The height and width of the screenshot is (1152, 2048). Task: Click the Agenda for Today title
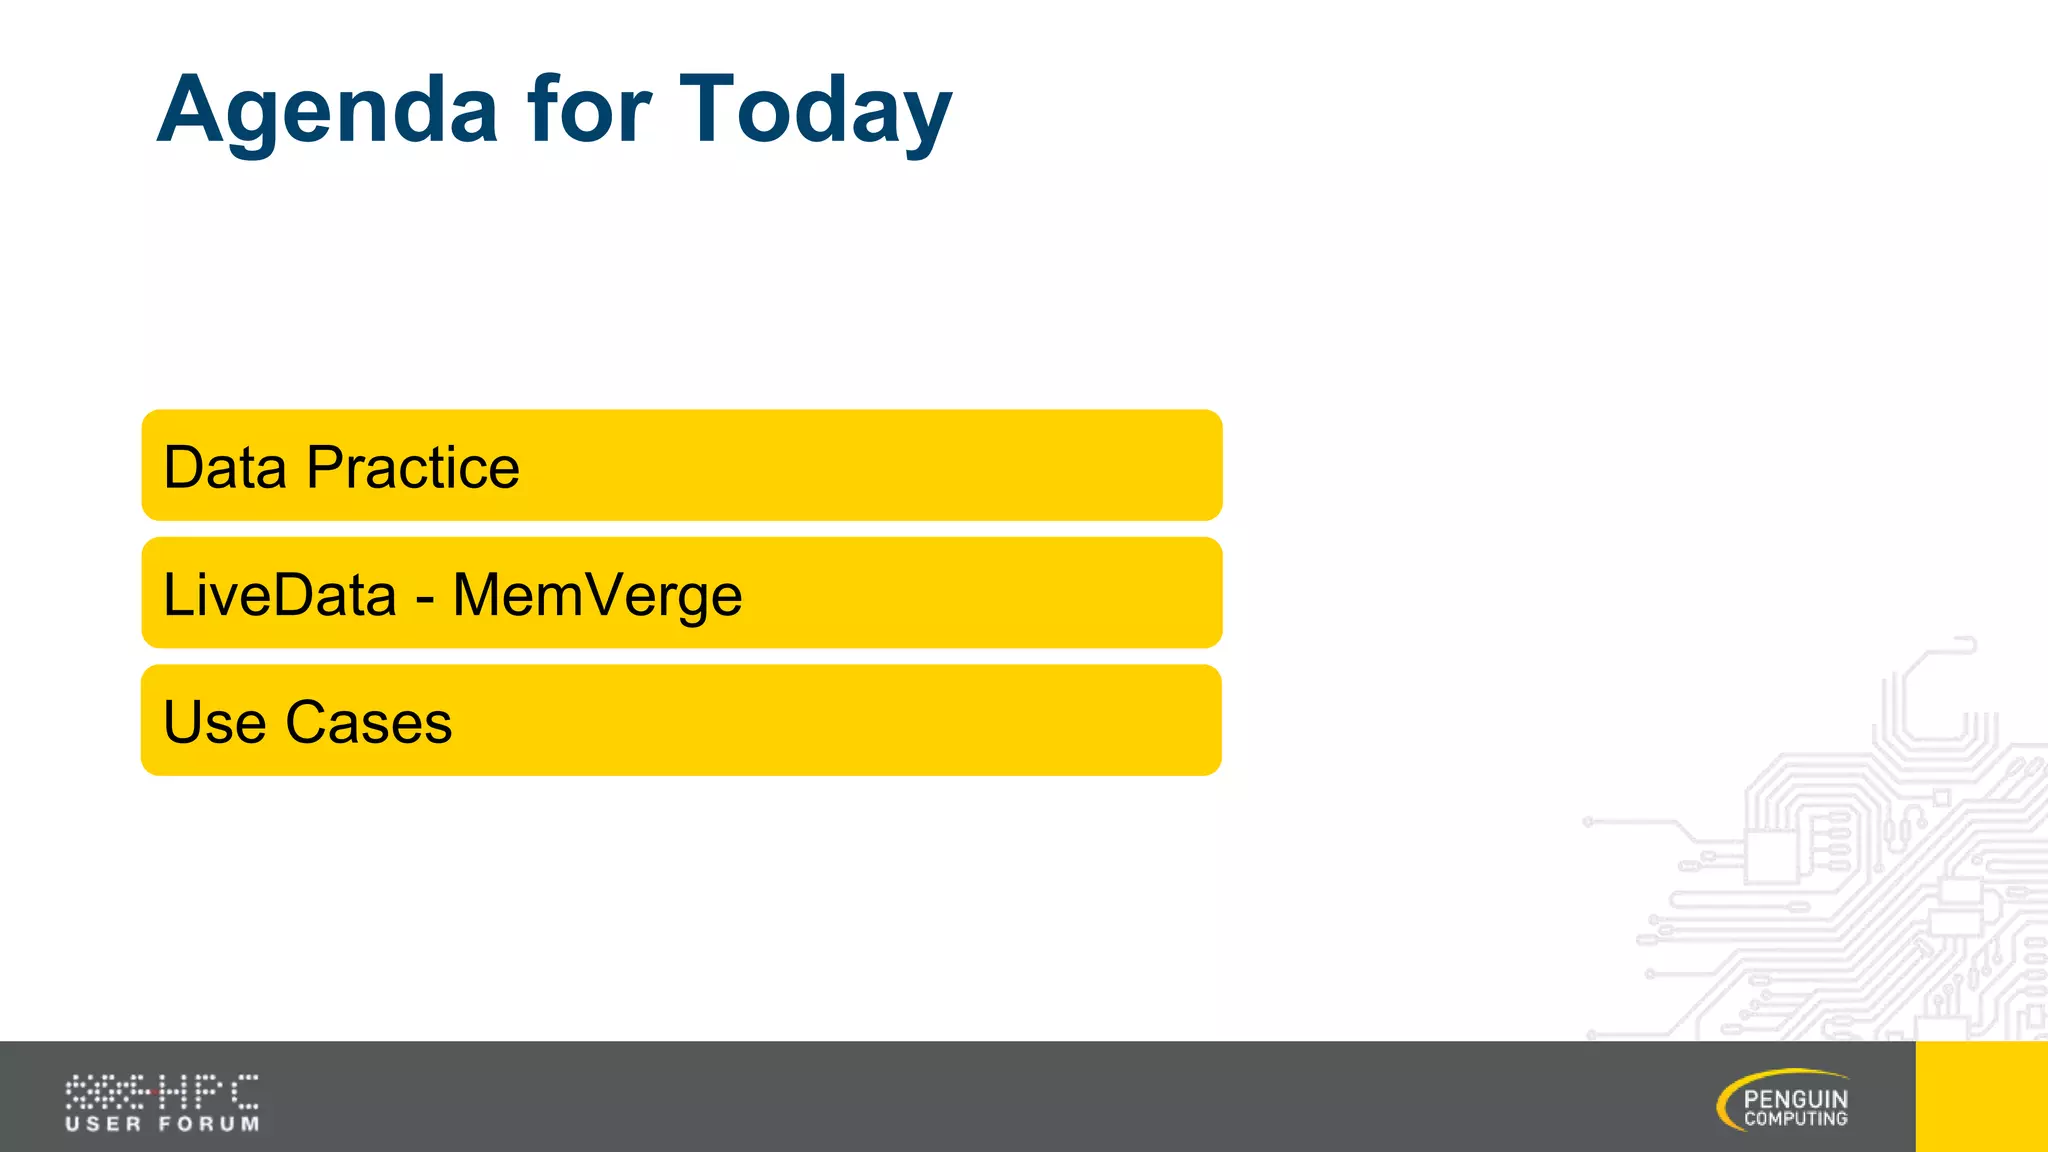tap(555, 111)
